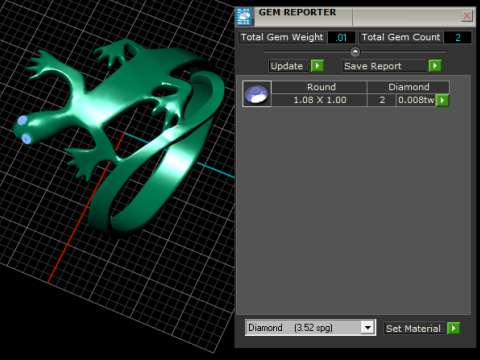
Task: Close the Gem Reporter panel
Action: tap(467, 16)
